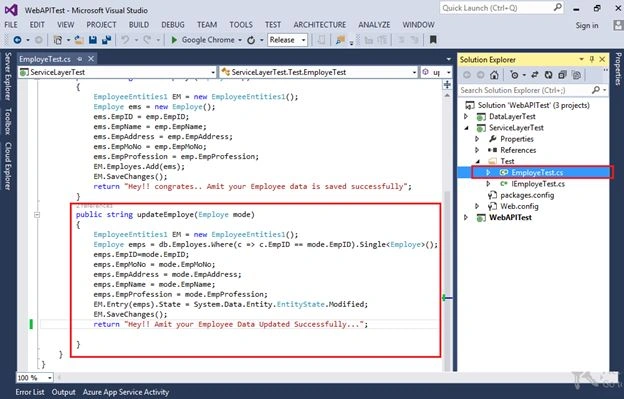Toggle auto-hide pin on Solution Explorer
The image size is (624, 399).
coord(592,59)
